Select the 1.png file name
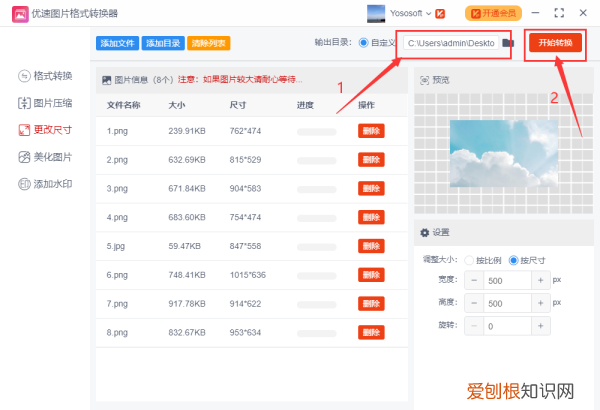 tap(117, 131)
